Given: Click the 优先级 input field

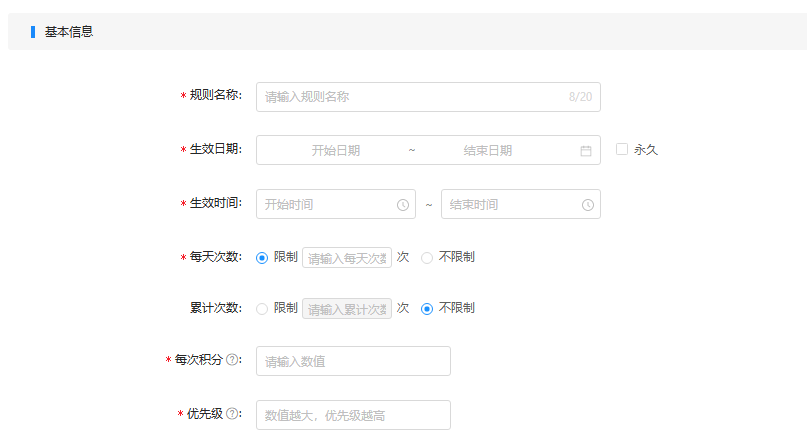Looking at the screenshot, I should point(353,415).
